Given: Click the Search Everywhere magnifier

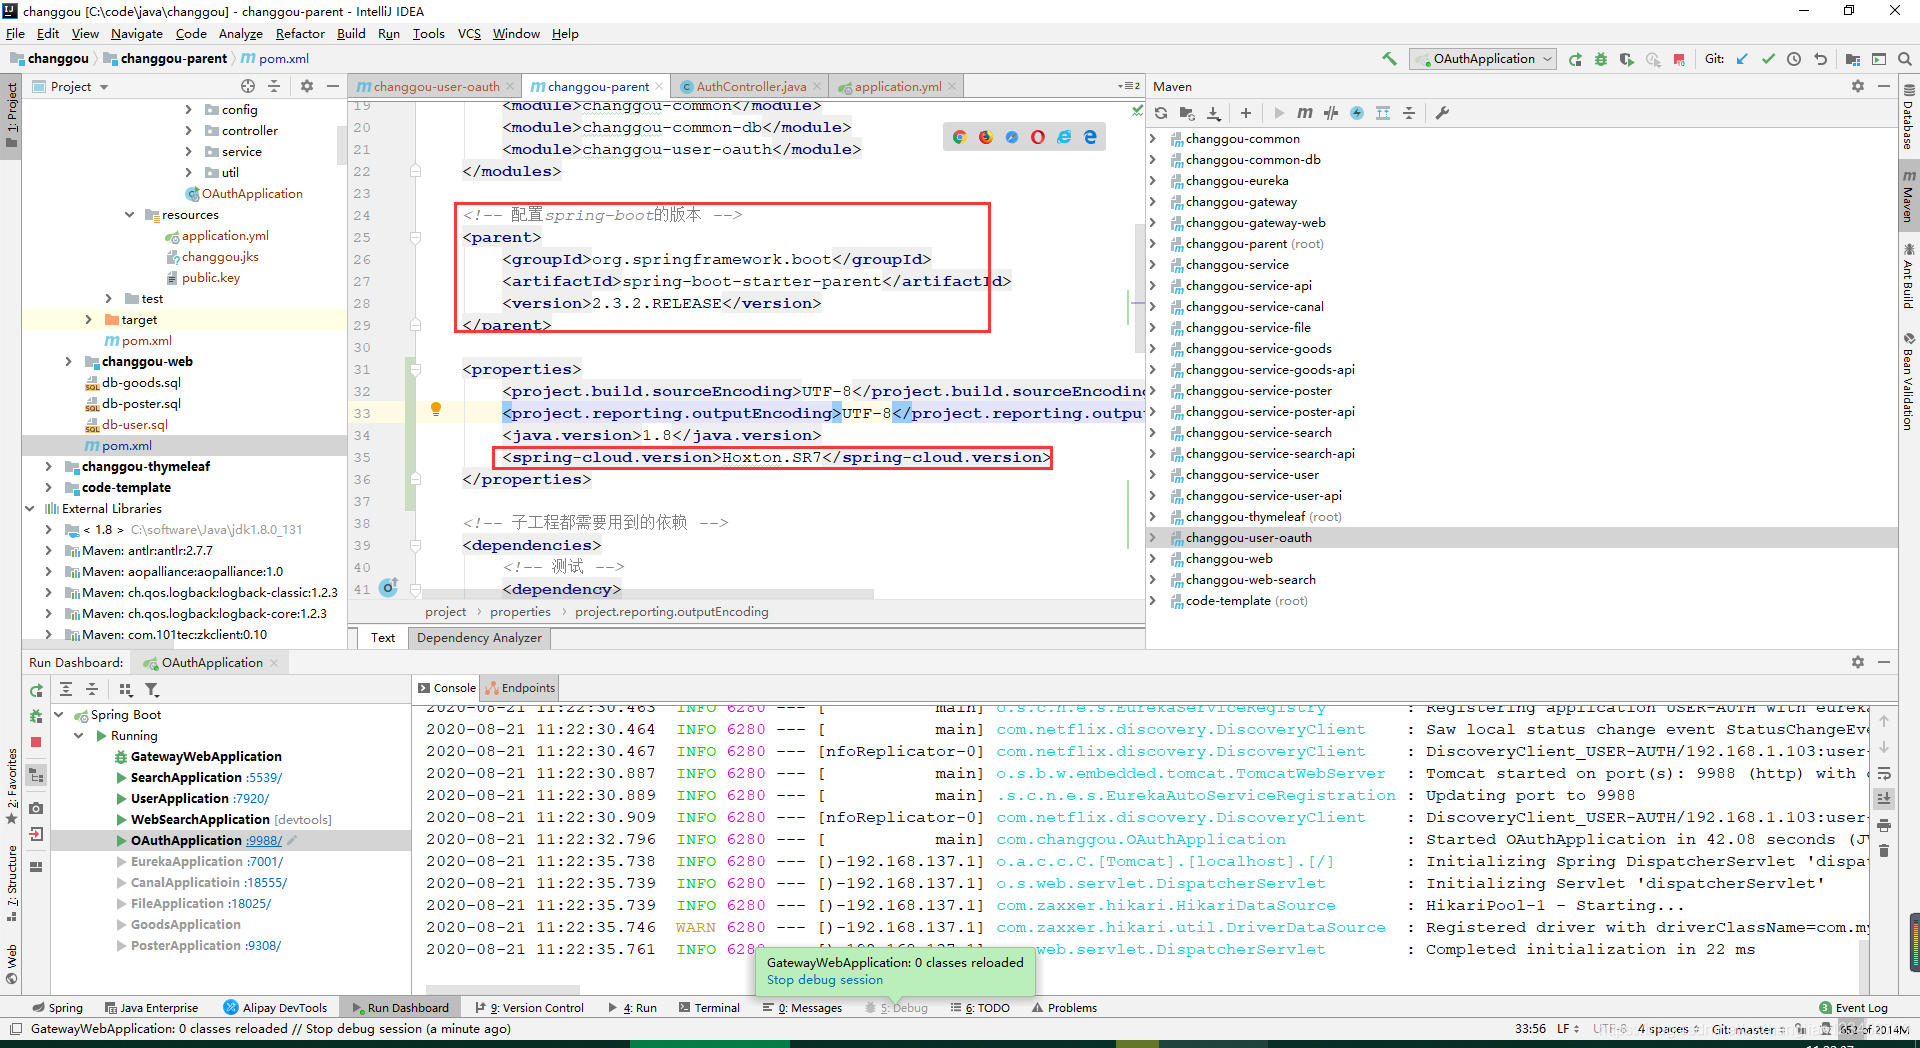Looking at the screenshot, I should (x=1905, y=59).
